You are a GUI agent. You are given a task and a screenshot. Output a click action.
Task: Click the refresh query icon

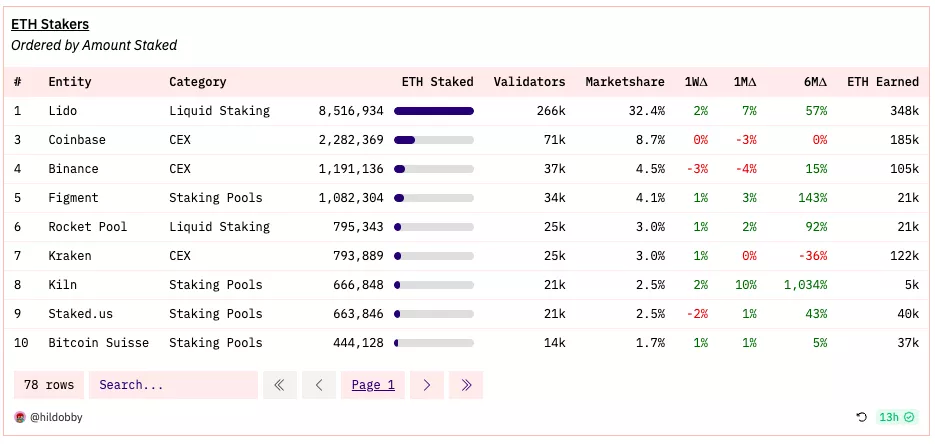(861, 417)
